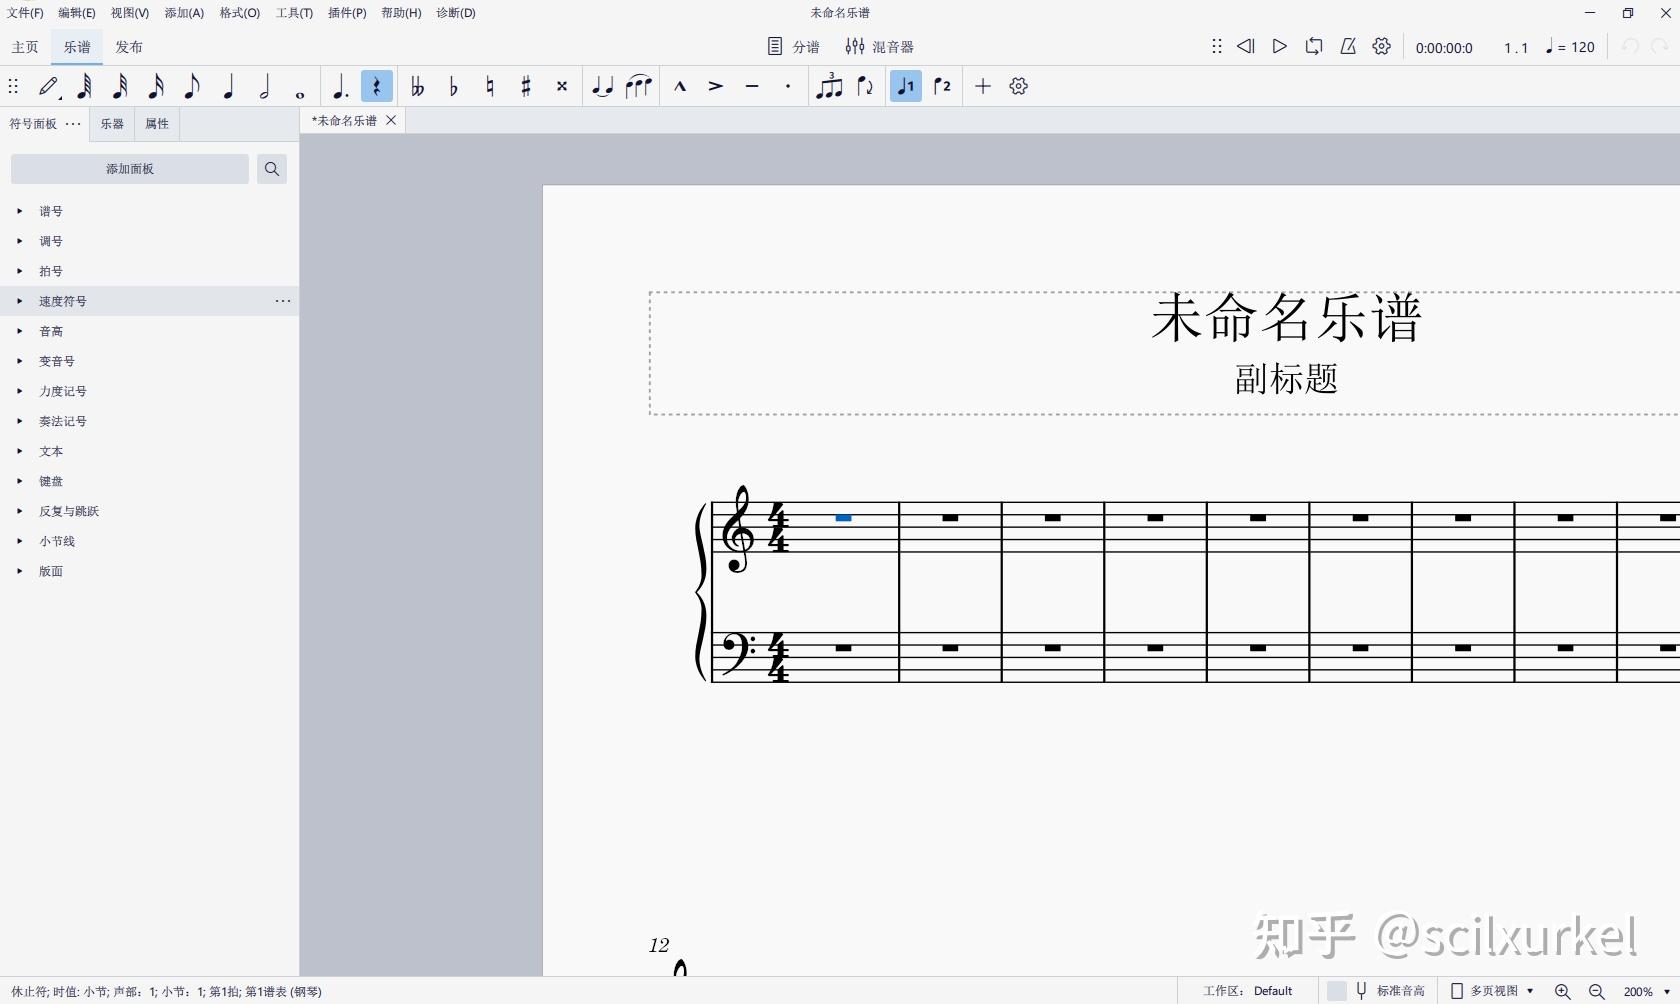Select the eighth note duration
Image resolution: width=1680 pixels, height=1004 pixels.
point(192,87)
